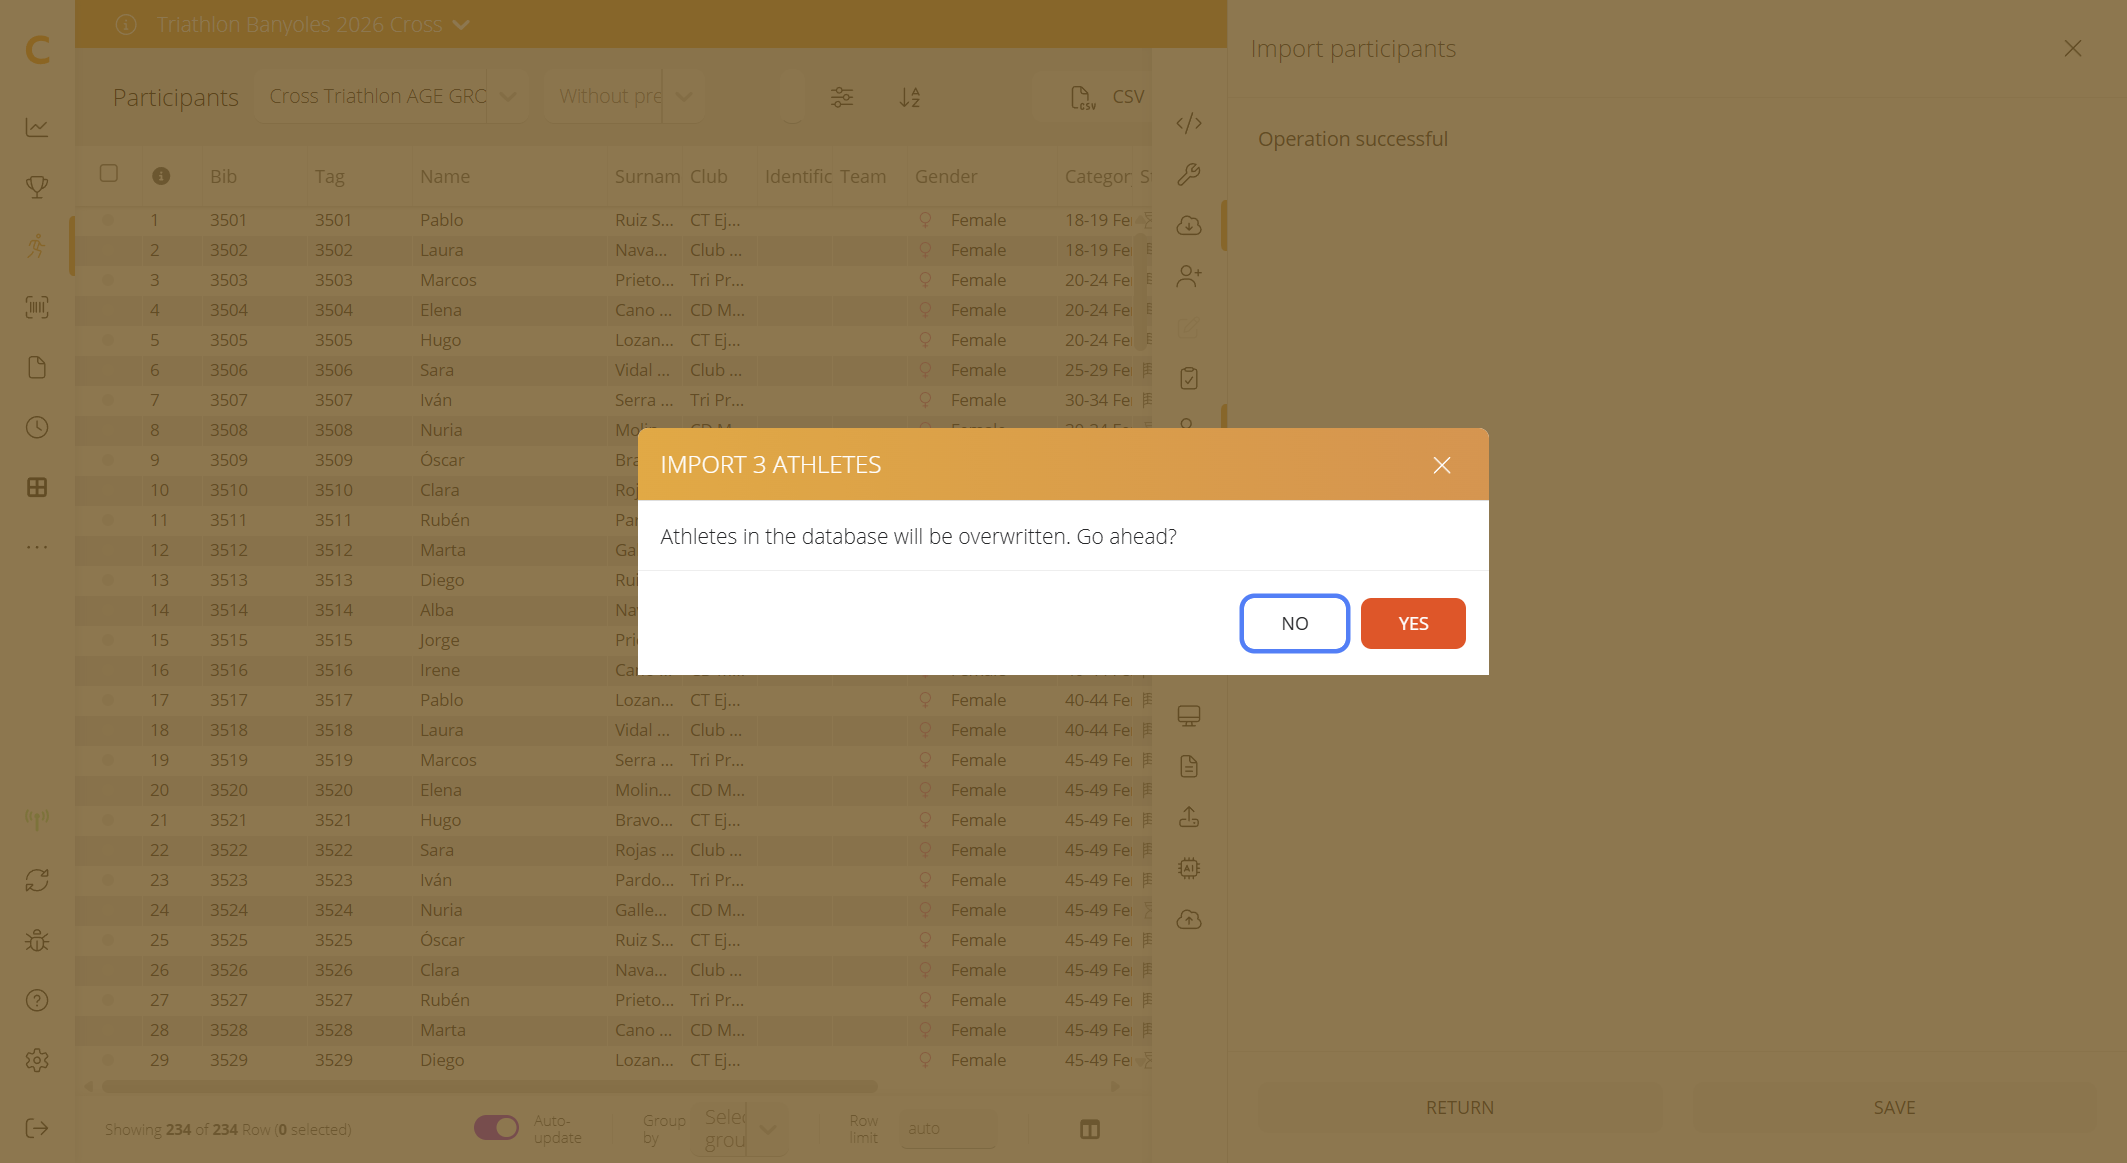
Task: Open the trophy results sidebar icon
Action: coord(37,187)
